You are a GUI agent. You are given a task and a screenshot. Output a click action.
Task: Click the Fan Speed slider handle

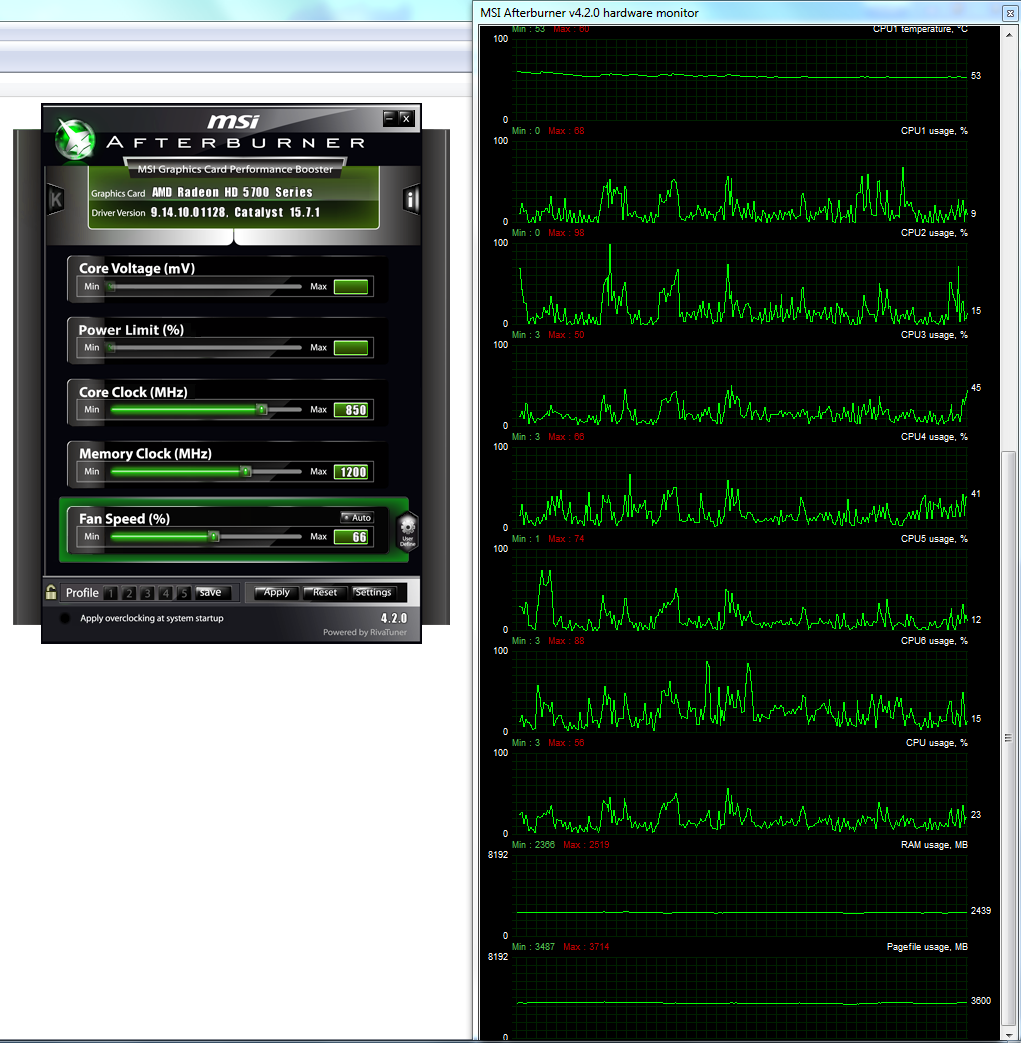coord(214,537)
